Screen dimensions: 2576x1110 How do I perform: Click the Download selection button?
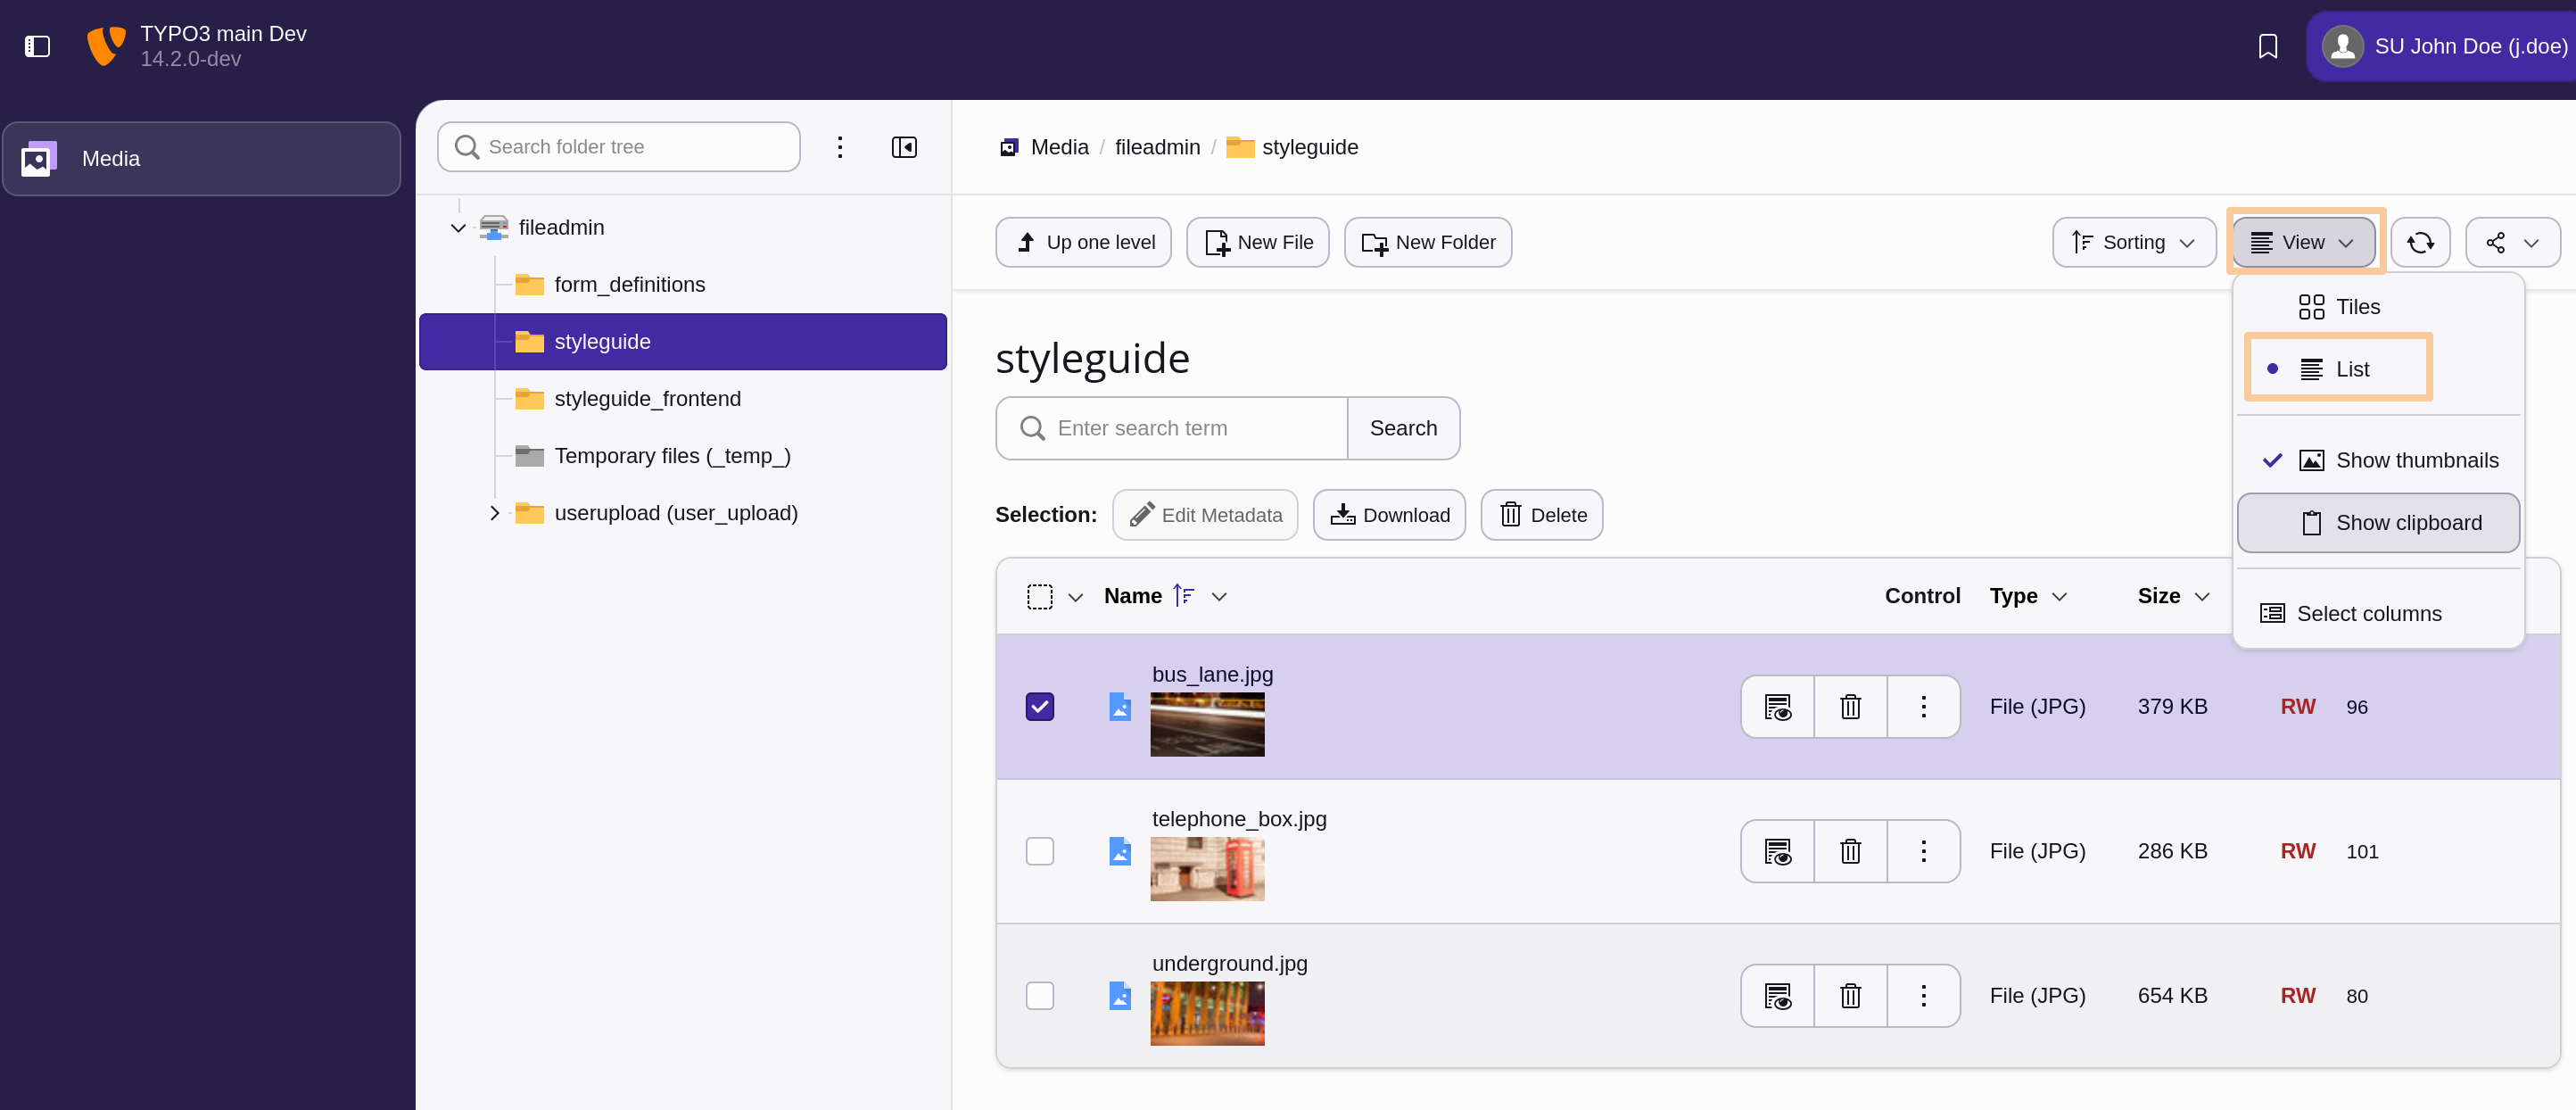[1388, 515]
